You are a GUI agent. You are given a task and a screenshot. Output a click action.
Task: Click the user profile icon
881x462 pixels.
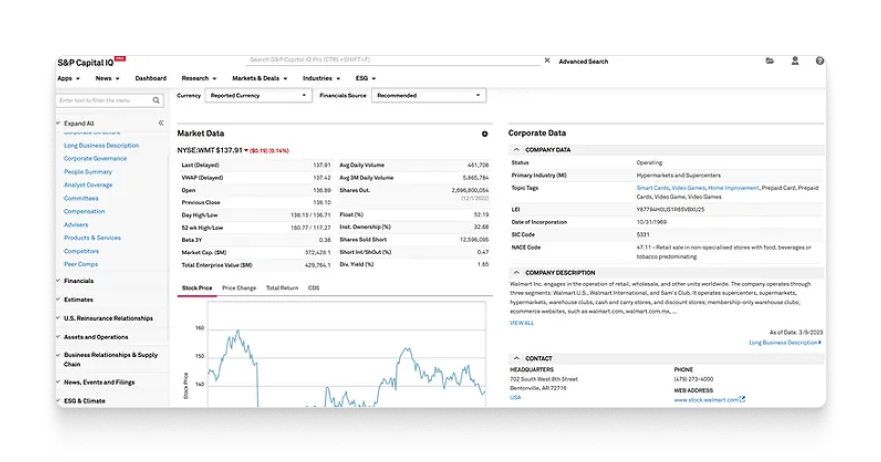[795, 61]
